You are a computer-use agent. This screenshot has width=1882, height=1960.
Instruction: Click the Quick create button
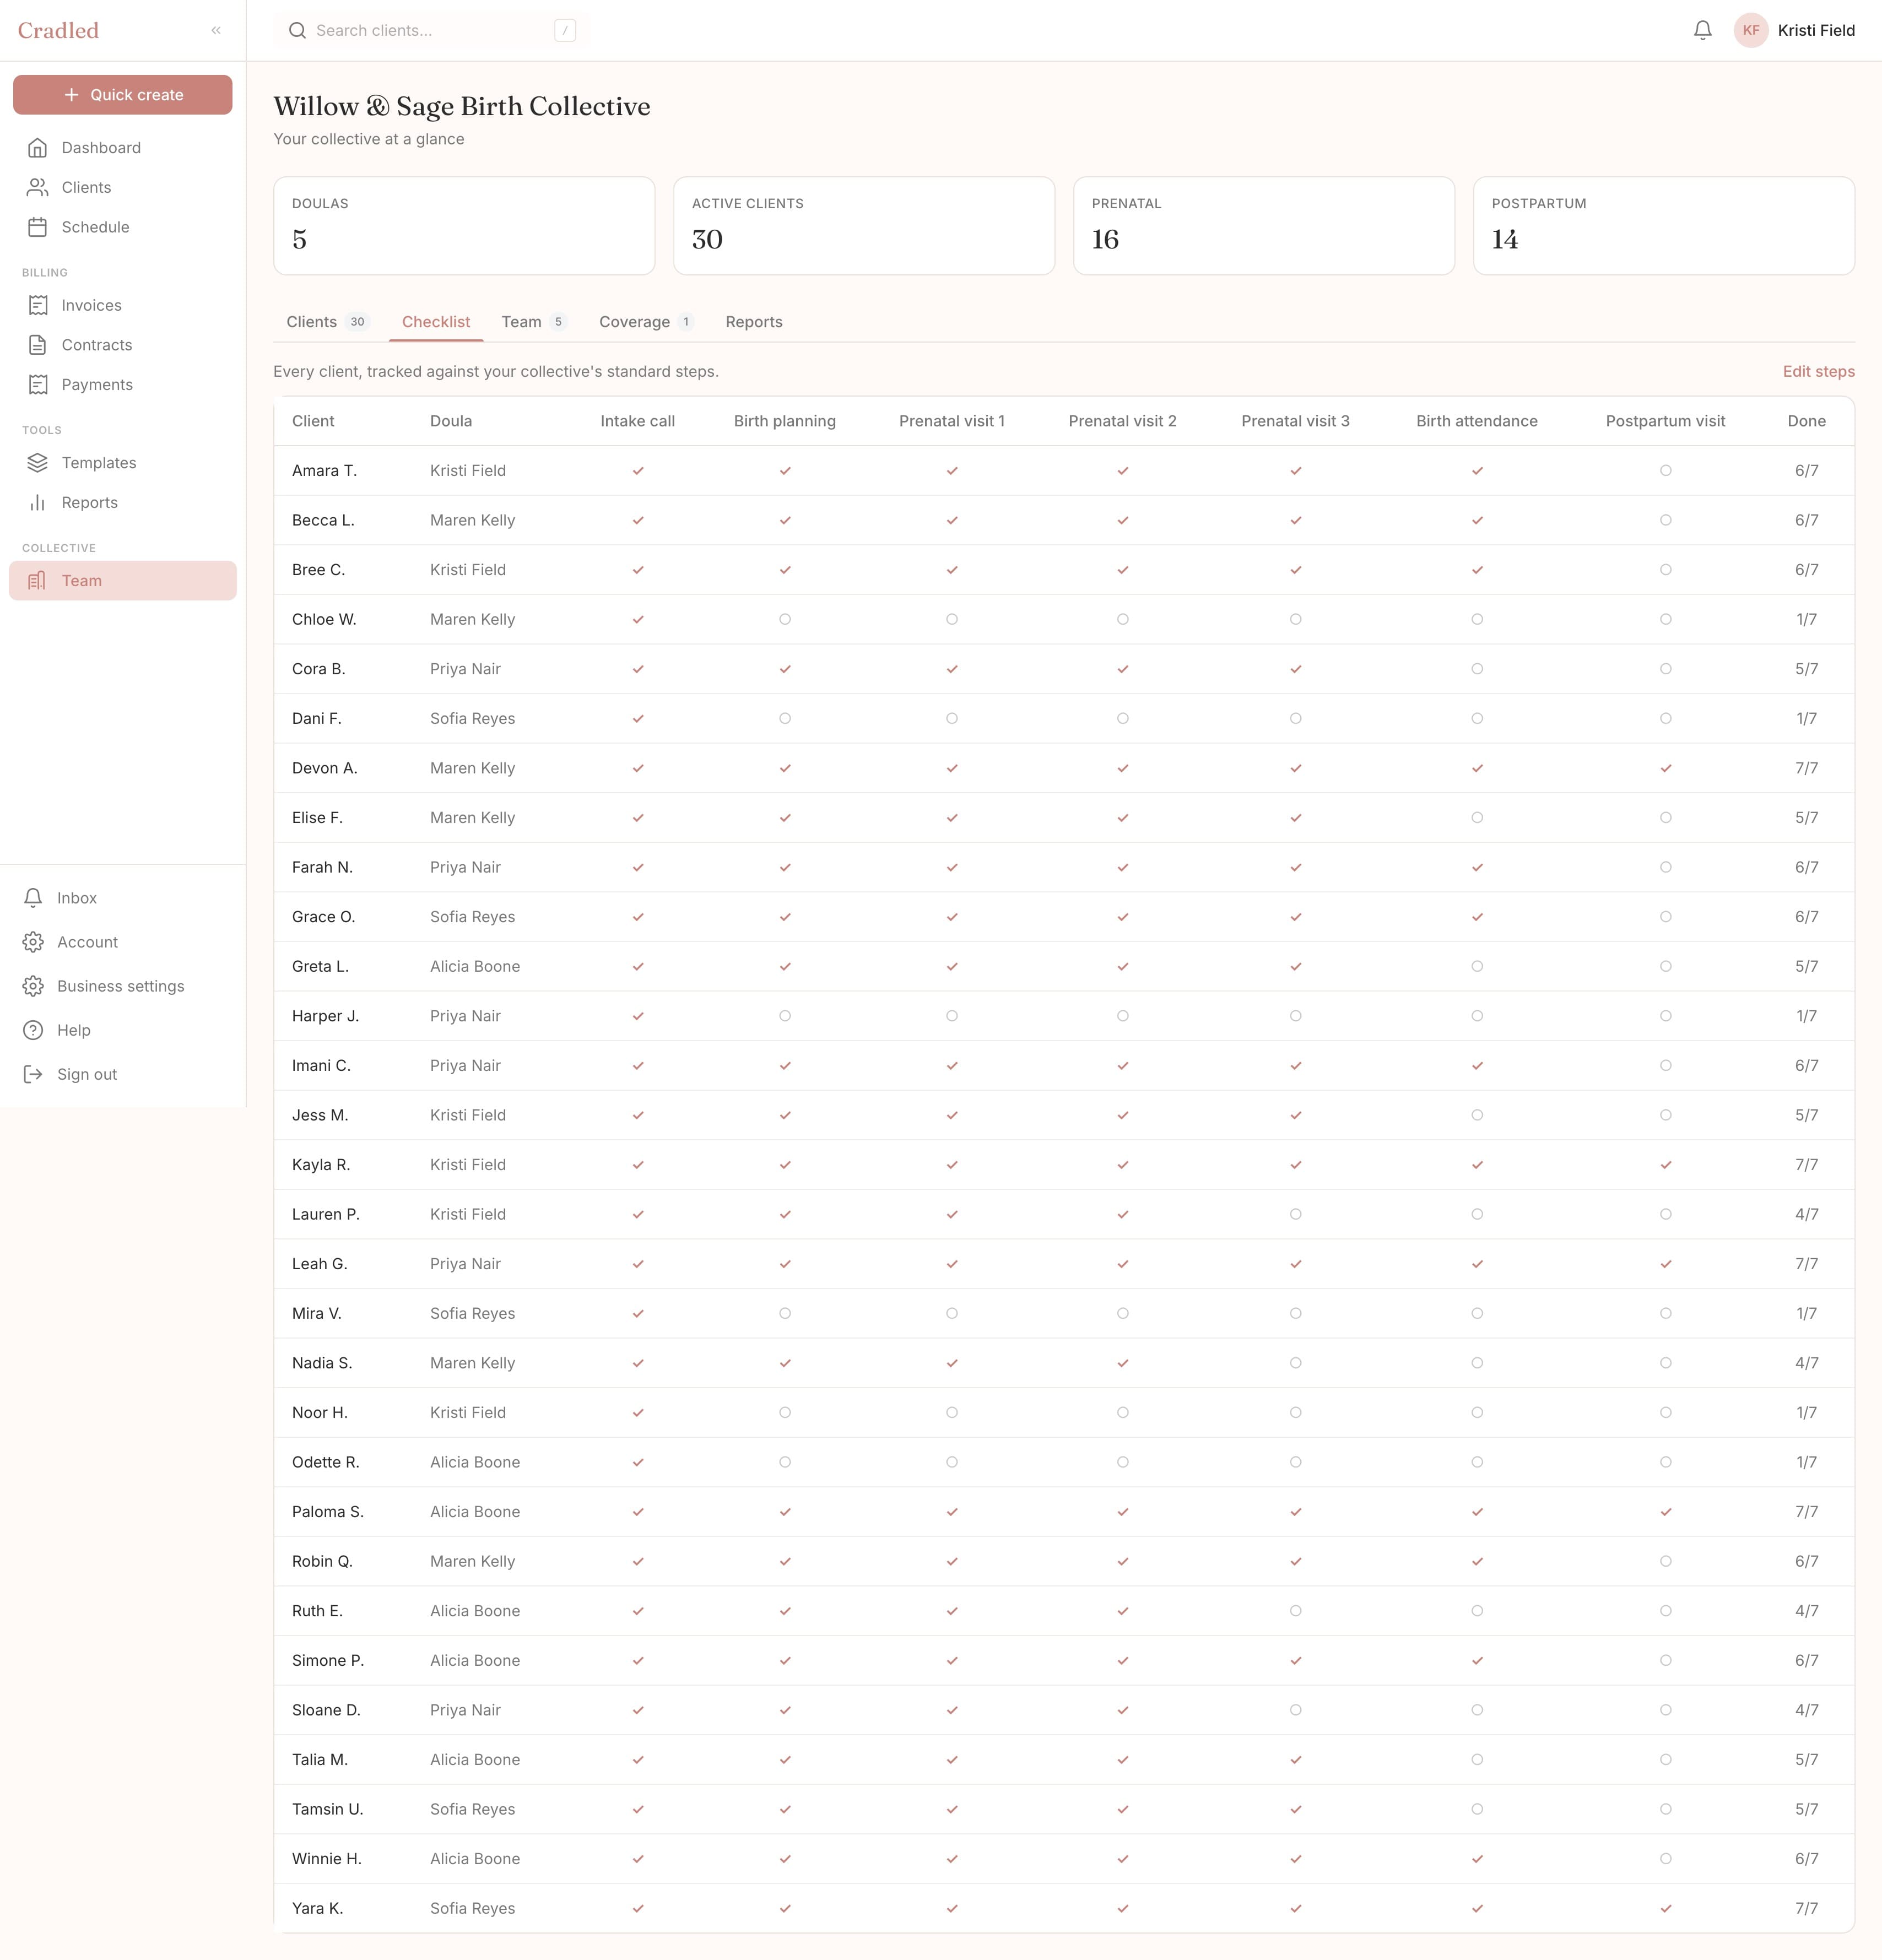tap(123, 95)
